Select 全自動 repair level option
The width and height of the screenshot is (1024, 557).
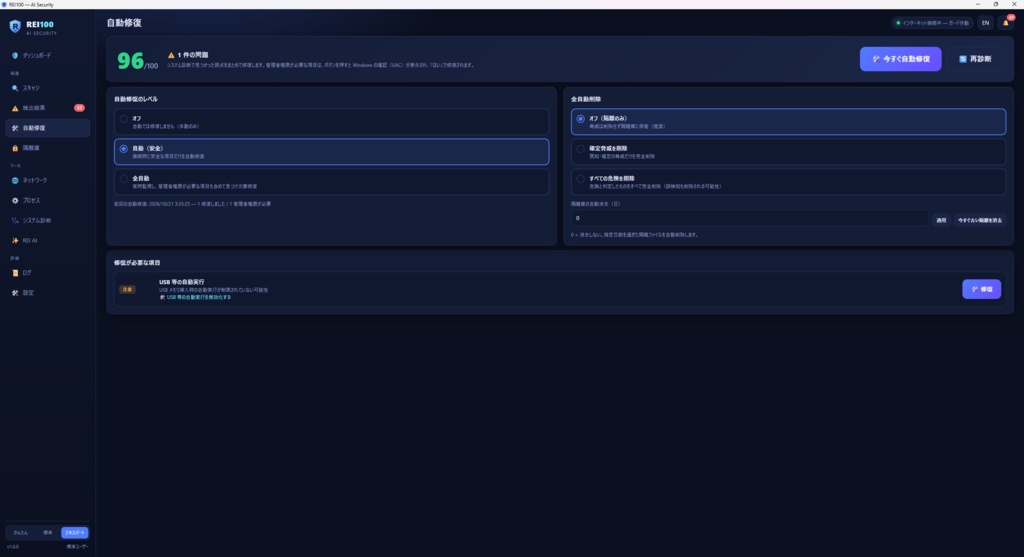331,182
